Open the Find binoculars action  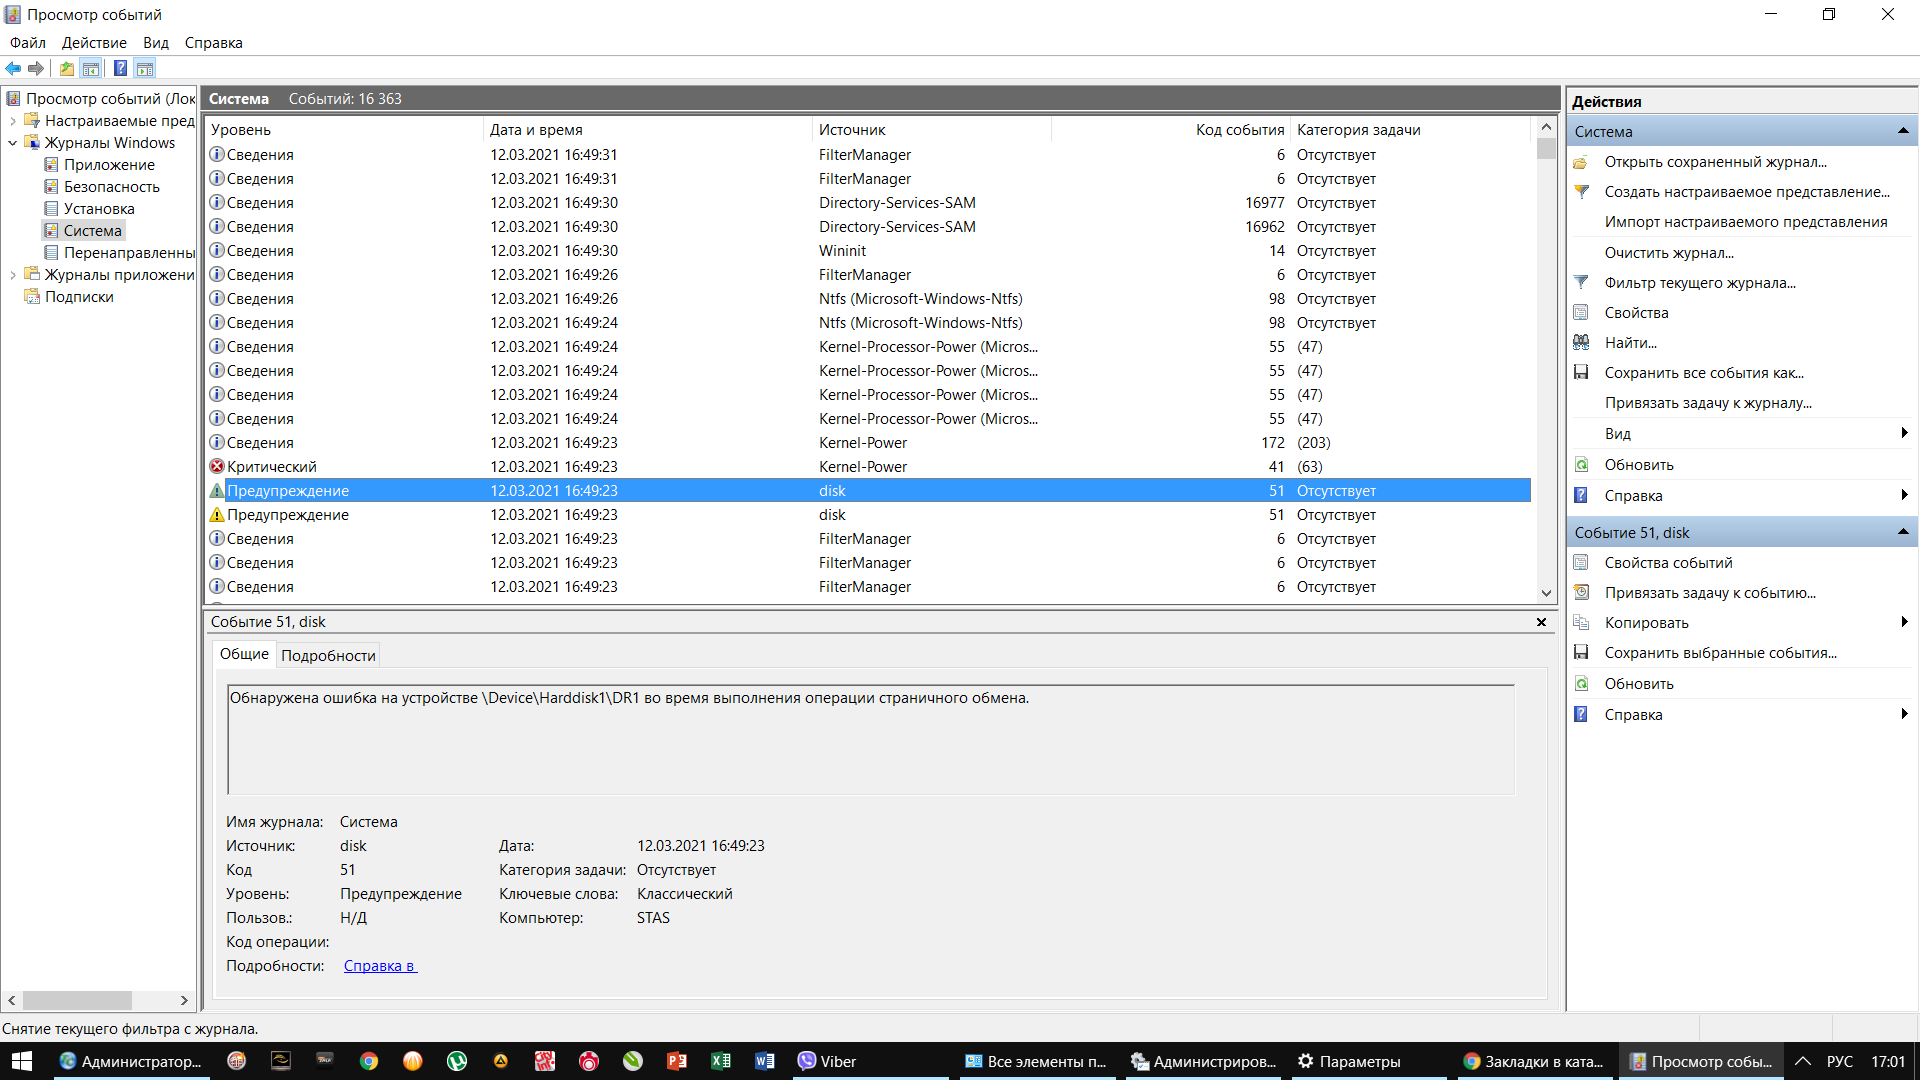[x=1630, y=343]
